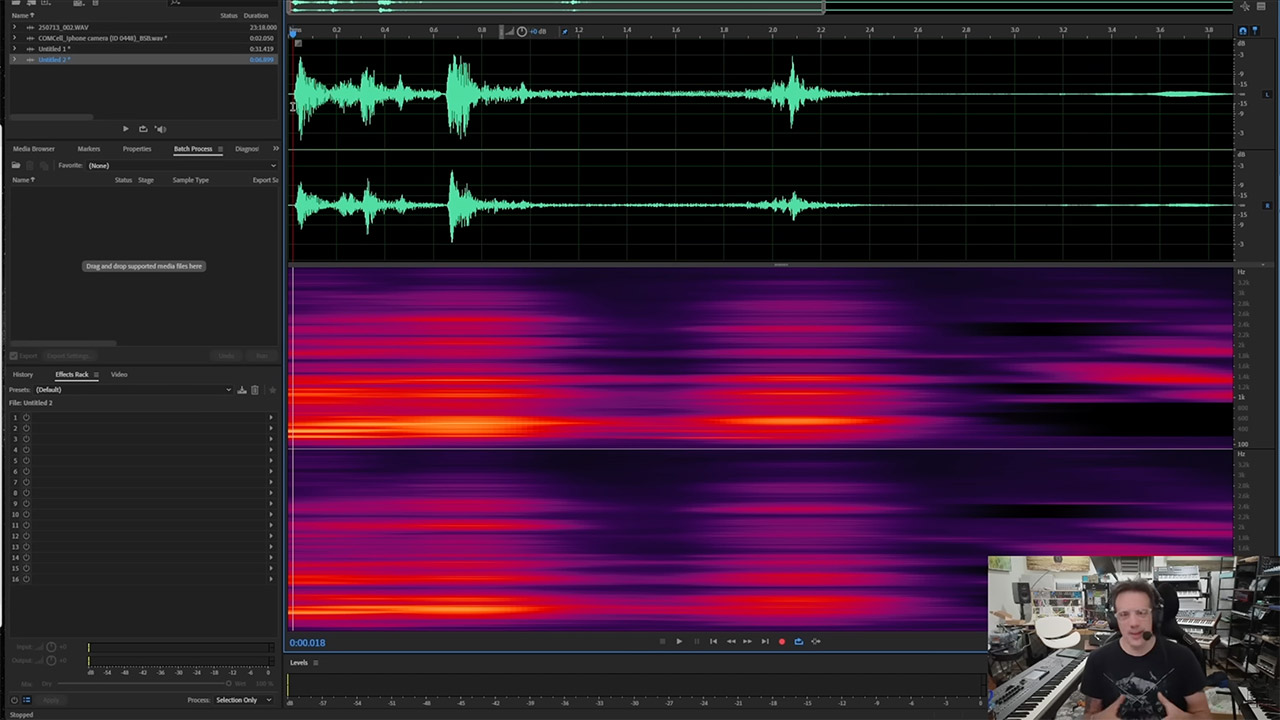Adjust the Input gain knob

[51, 647]
